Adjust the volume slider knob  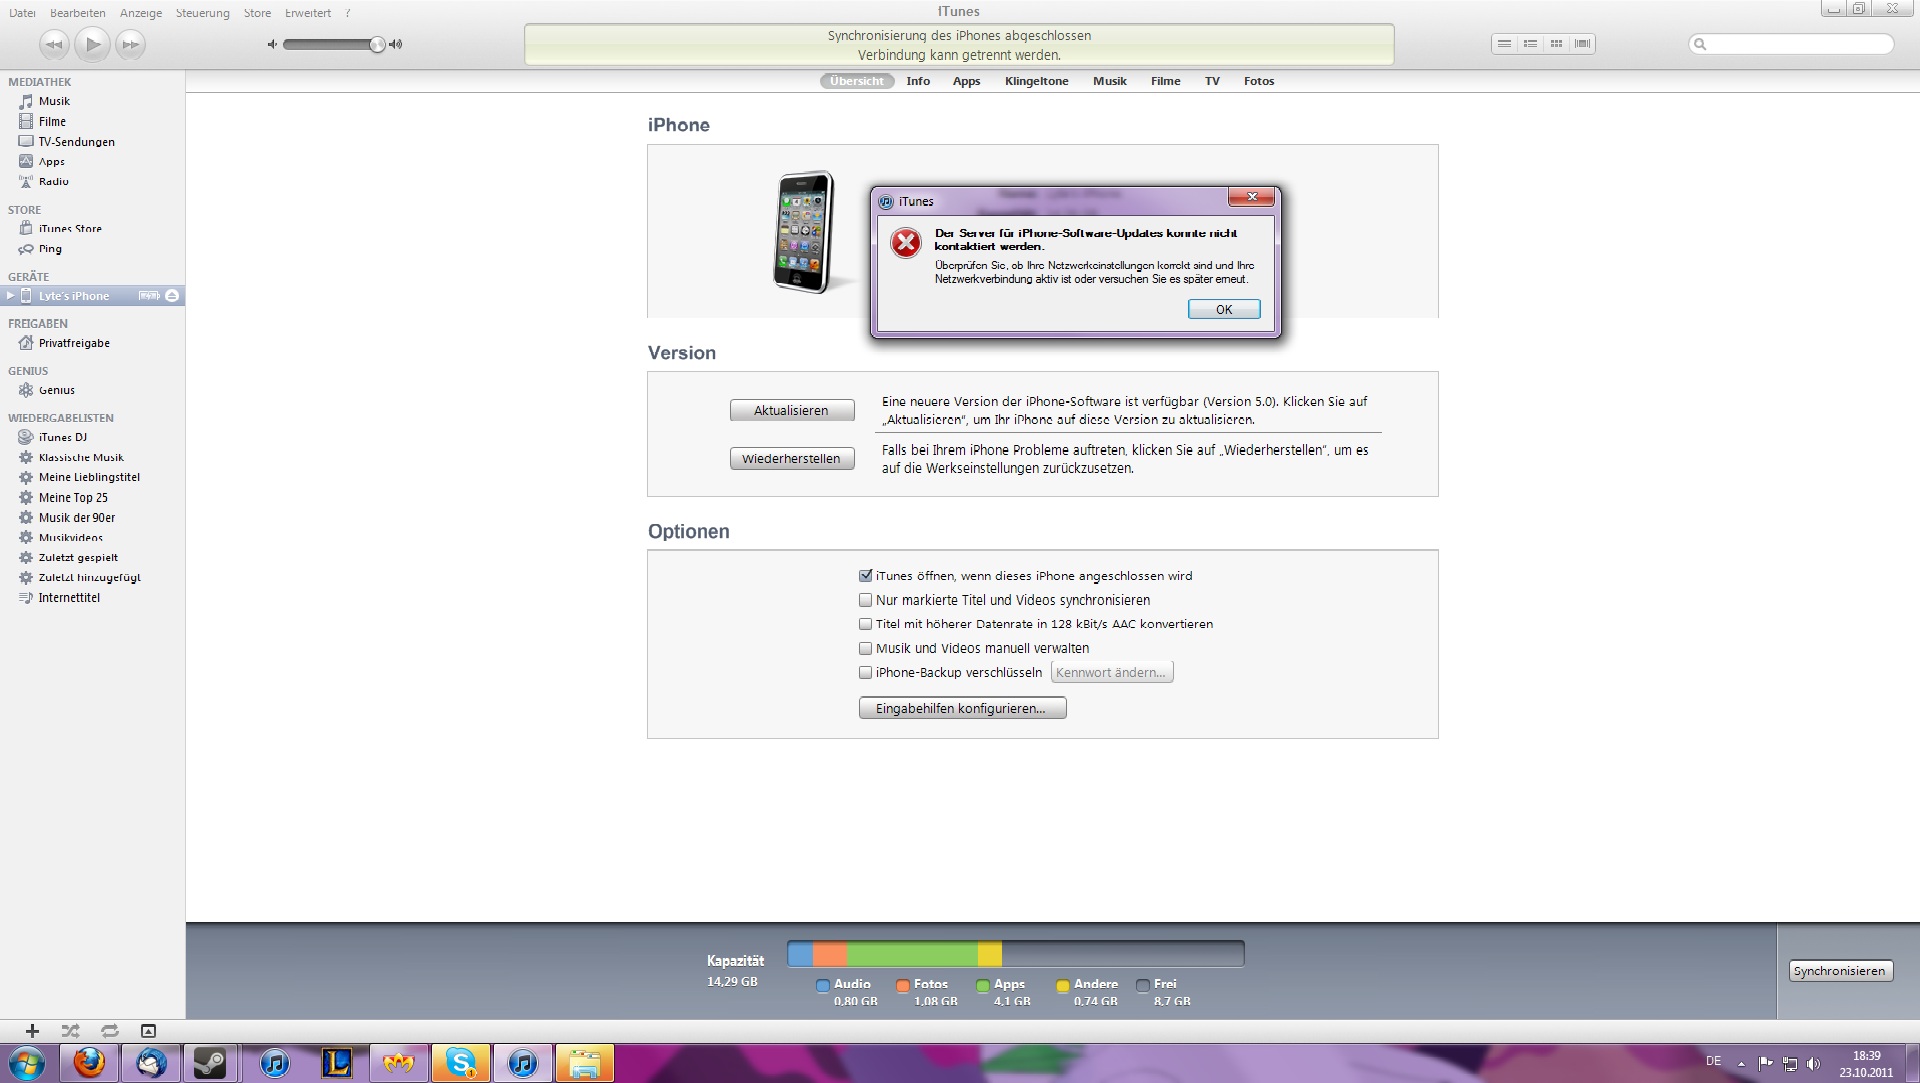click(x=377, y=44)
